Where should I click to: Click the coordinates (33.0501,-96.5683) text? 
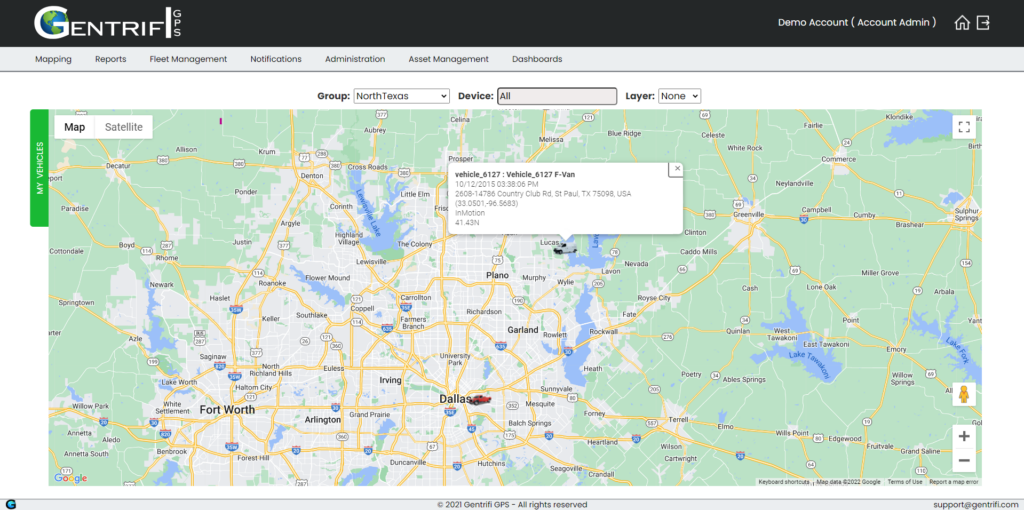(487, 204)
